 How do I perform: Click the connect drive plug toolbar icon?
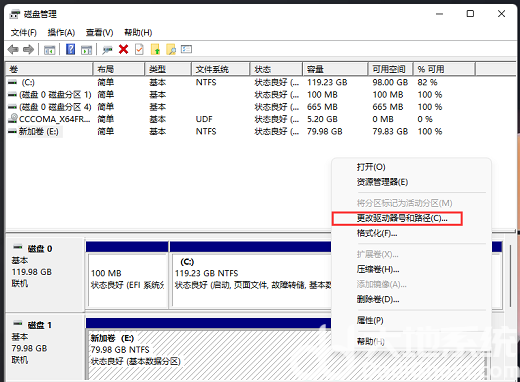coord(107,50)
